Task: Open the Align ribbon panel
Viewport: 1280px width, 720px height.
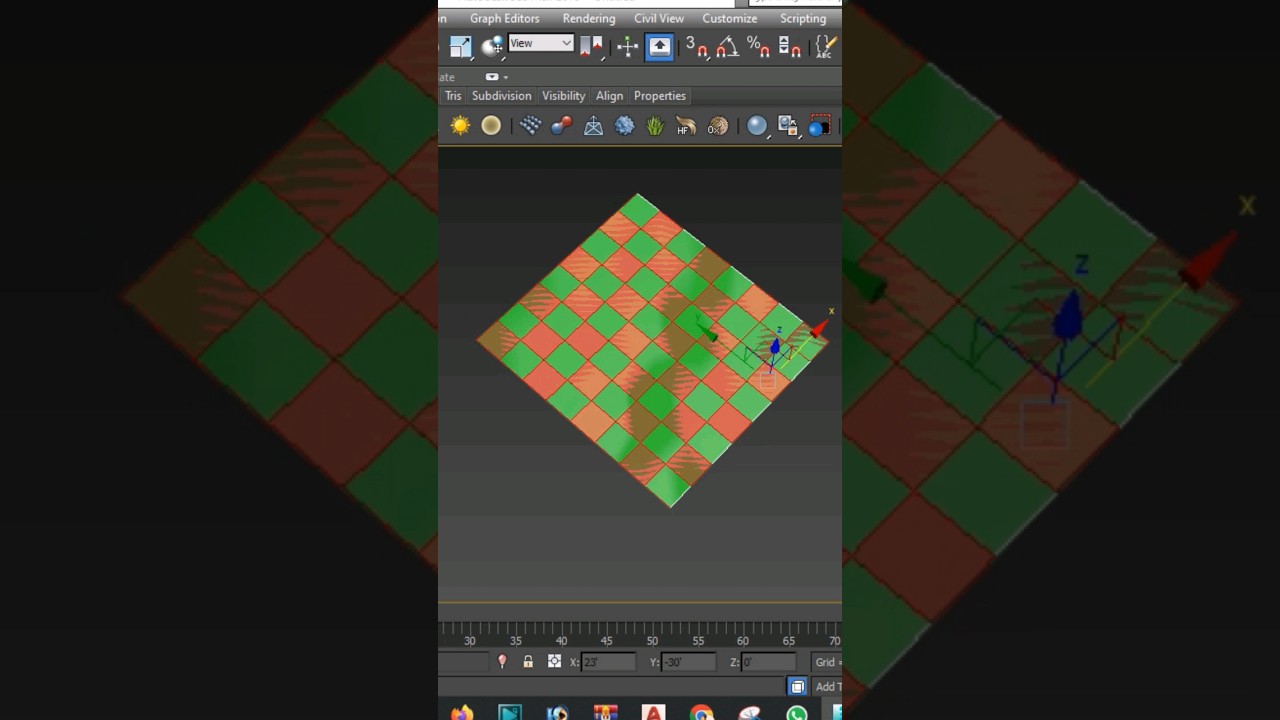Action: pyautogui.click(x=609, y=96)
